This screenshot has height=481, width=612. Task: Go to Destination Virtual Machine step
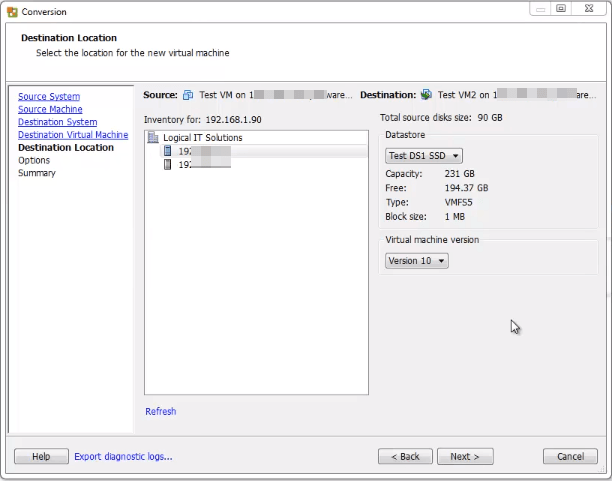[x=73, y=135]
